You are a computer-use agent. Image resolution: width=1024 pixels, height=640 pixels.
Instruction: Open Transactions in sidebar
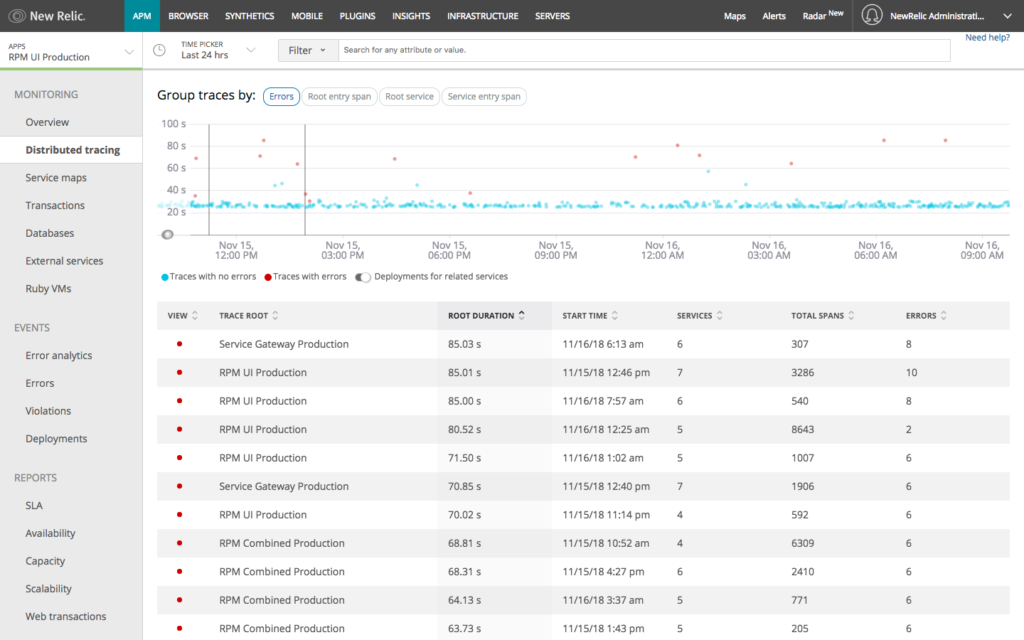(55, 205)
